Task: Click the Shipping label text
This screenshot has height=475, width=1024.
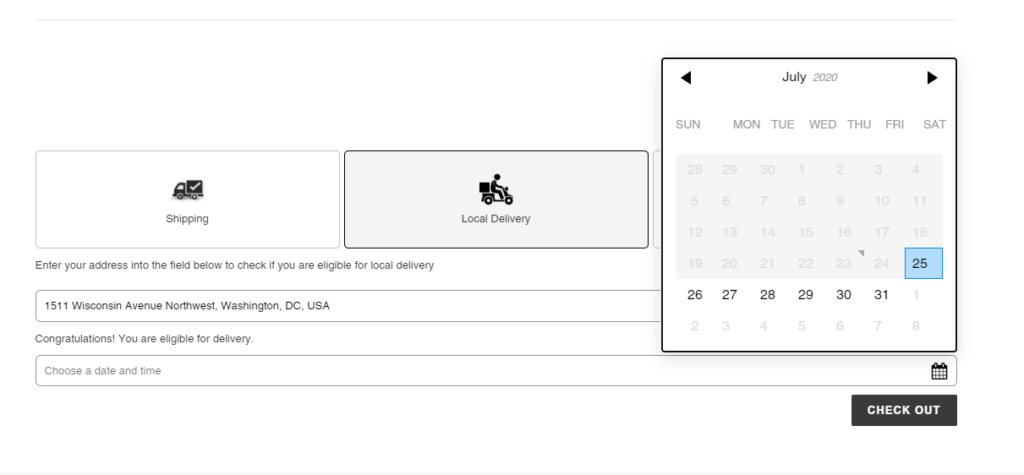Action: coord(187,218)
